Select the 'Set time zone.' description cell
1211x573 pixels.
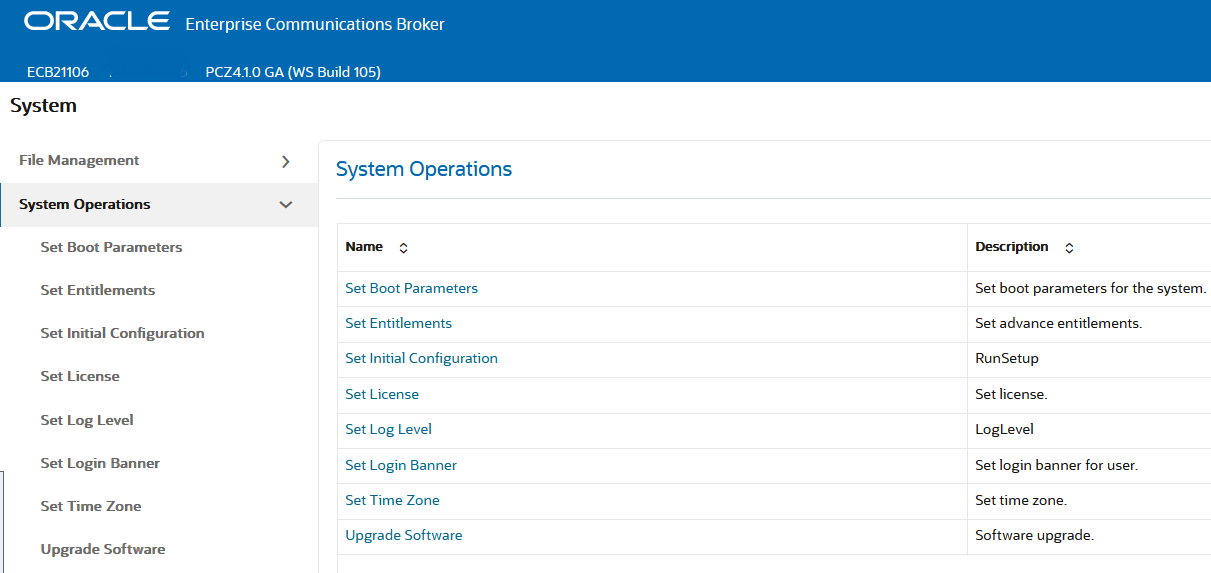1089,500
